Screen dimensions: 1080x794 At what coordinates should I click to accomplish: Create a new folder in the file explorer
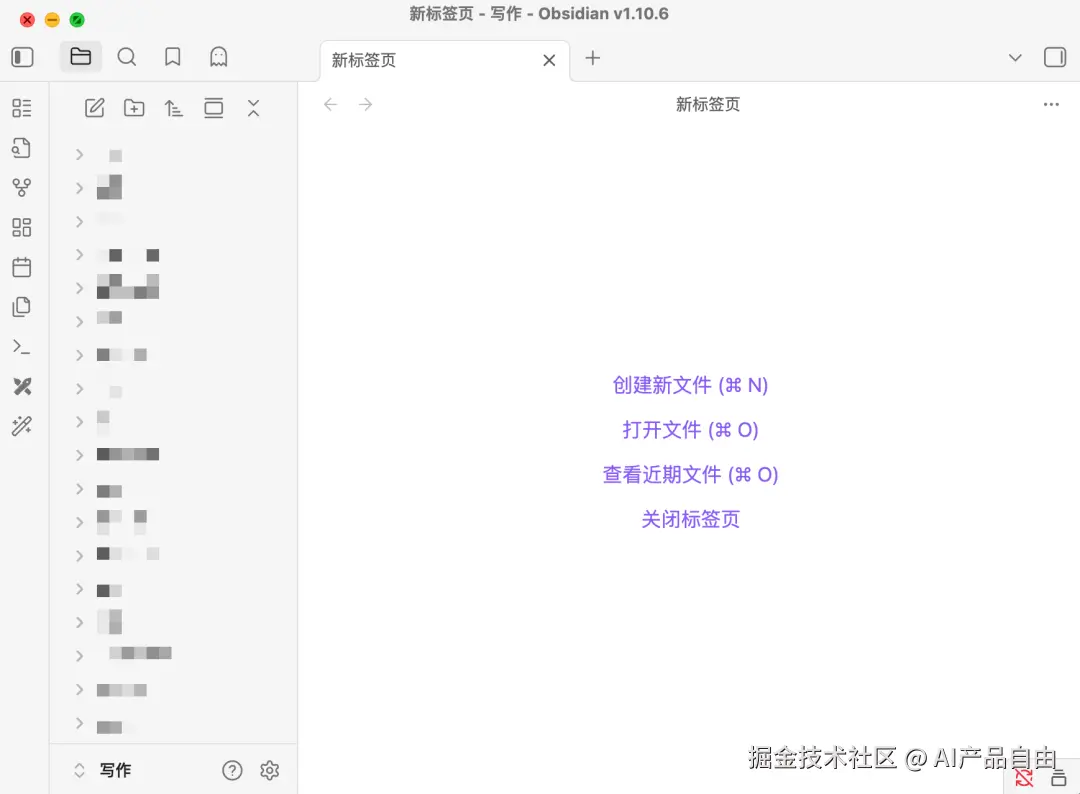coord(134,108)
